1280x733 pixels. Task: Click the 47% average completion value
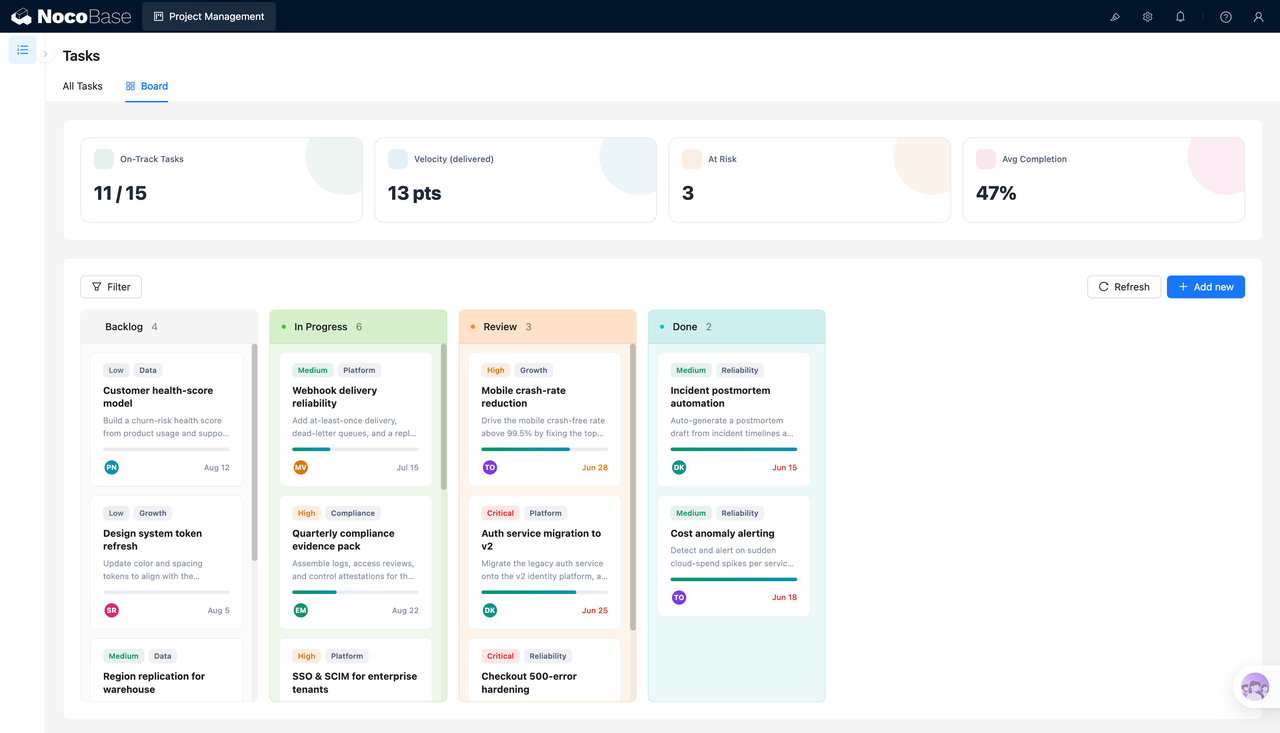point(996,193)
